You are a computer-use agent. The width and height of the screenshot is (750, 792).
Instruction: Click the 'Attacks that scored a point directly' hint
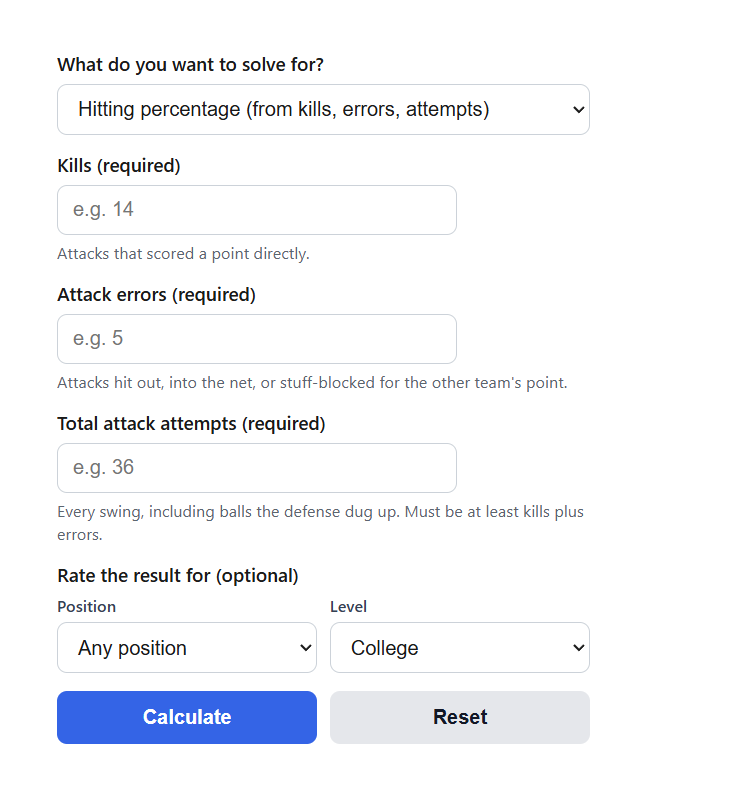183,254
